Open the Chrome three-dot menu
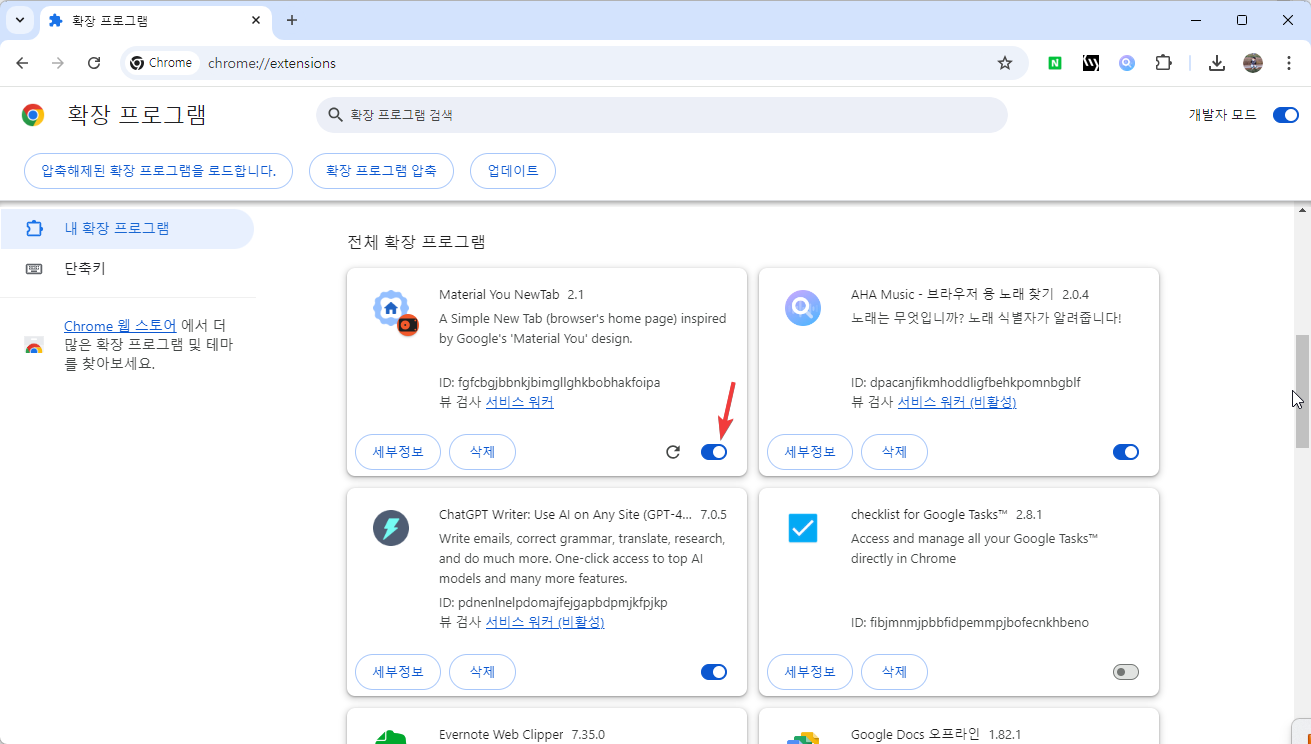Image resolution: width=1311 pixels, height=744 pixels. click(1287, 63)
